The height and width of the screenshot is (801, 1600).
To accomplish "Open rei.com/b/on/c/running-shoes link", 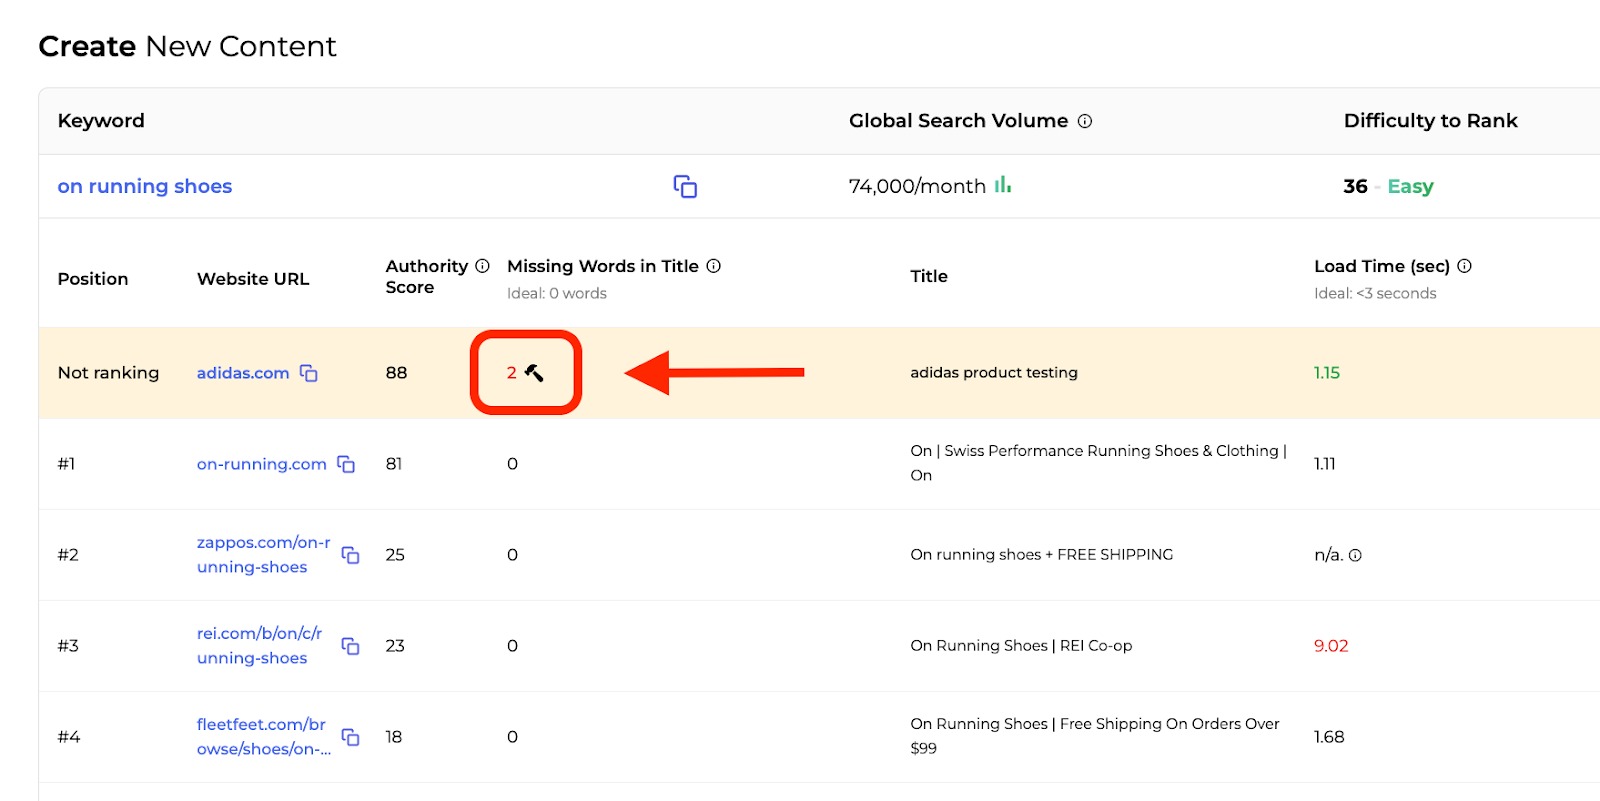I will [260, 646].
